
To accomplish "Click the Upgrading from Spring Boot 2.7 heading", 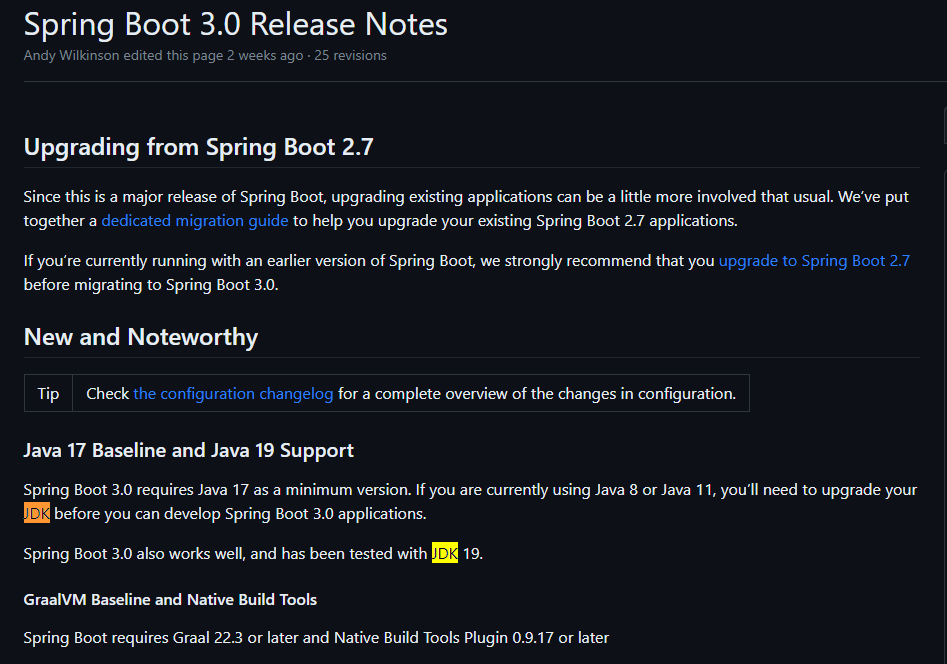I will (199, 147).
